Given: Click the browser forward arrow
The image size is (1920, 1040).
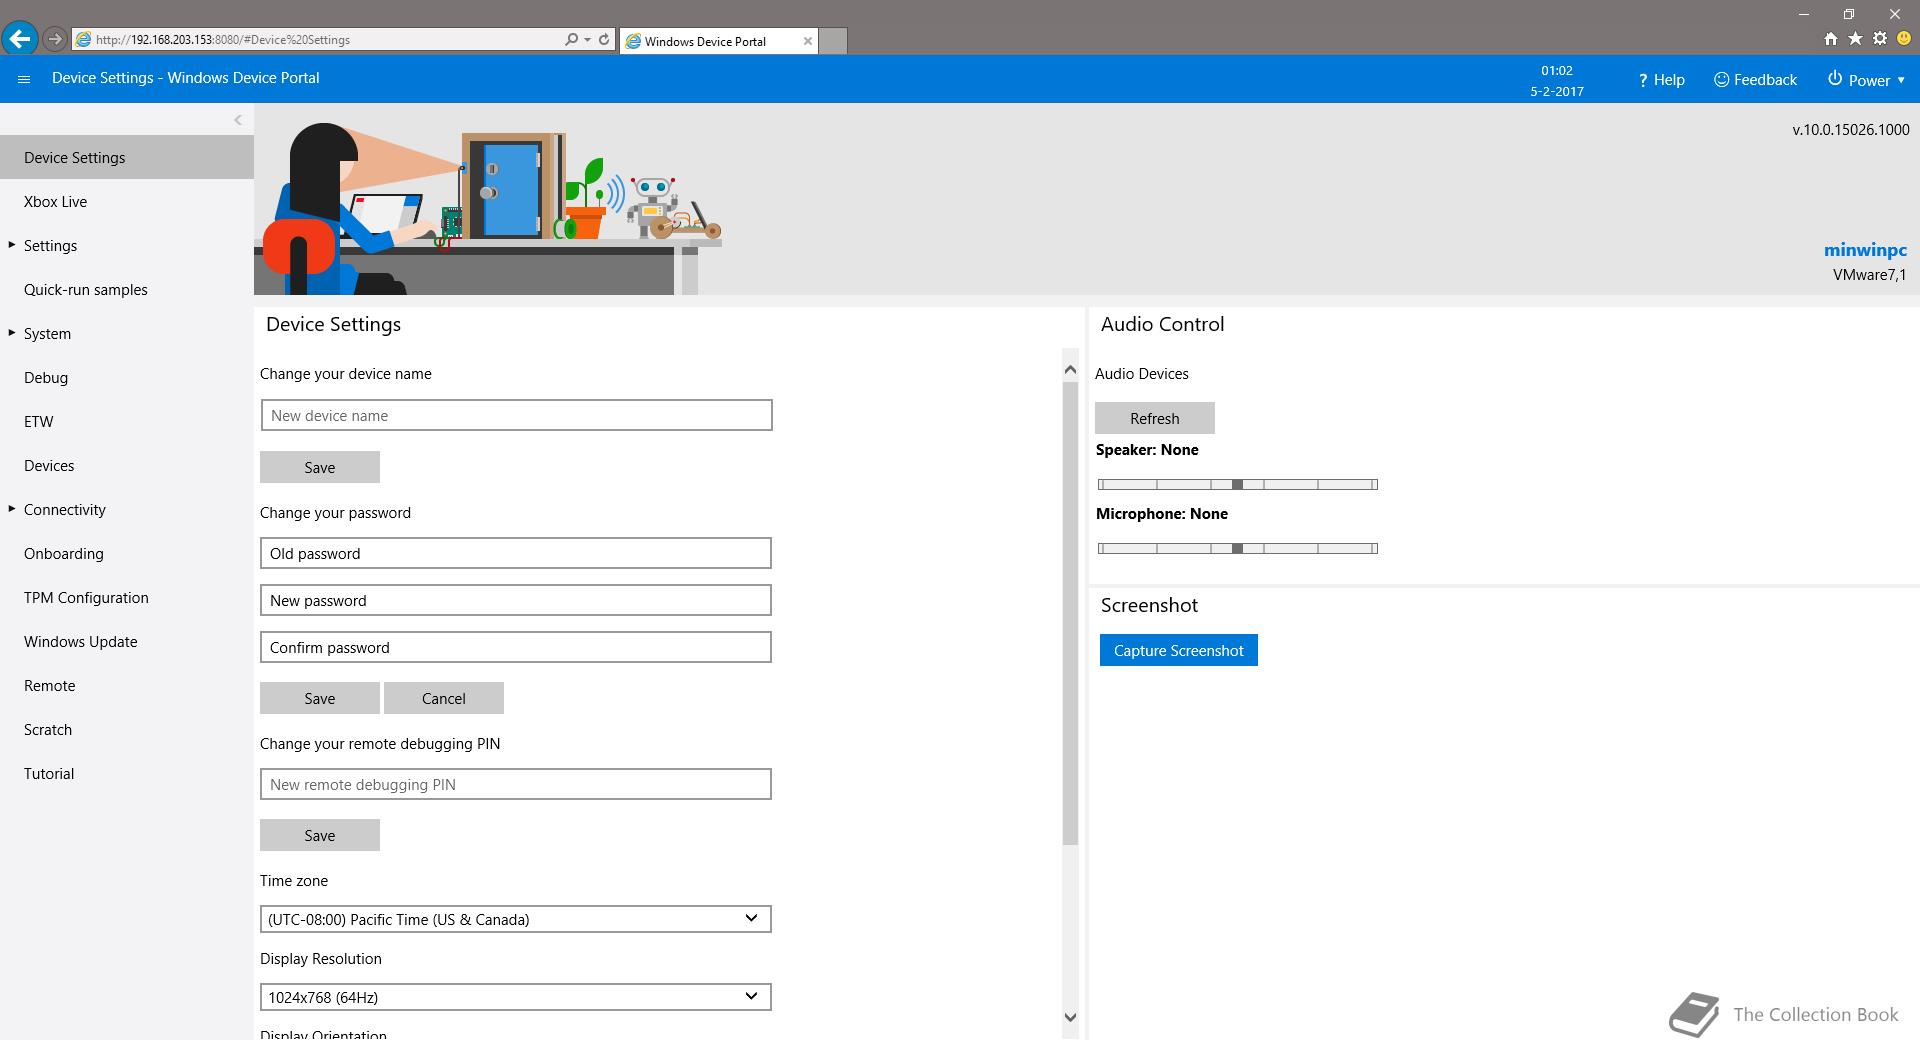Looking at the screenshot, I should coord(55,39).
